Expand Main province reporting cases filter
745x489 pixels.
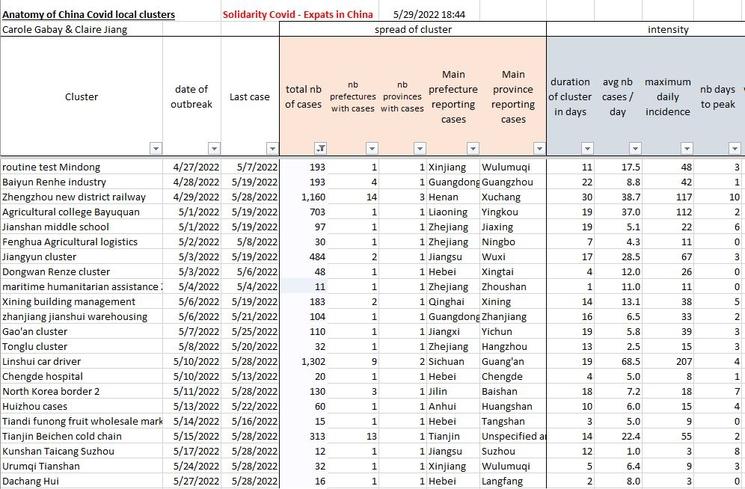click(537, 148)
